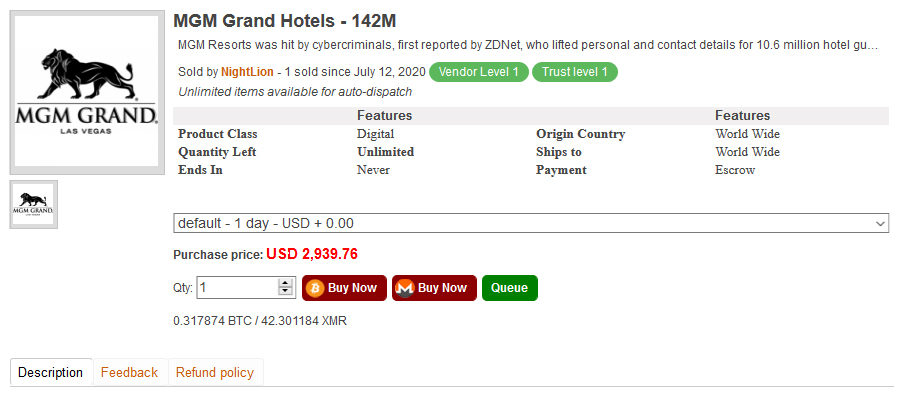The image size is (900, 400).
Task: Click the Qty input field
Action: pyautogui.click(x=237, y=288)
